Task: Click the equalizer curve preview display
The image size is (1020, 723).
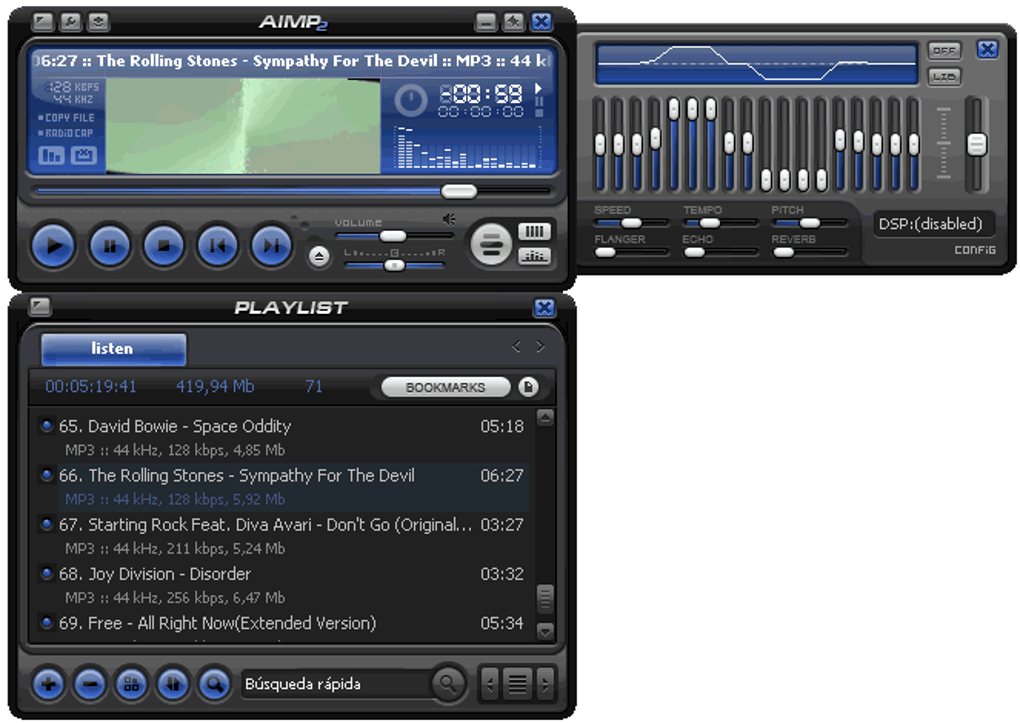Action: click(x=756, y=64)
